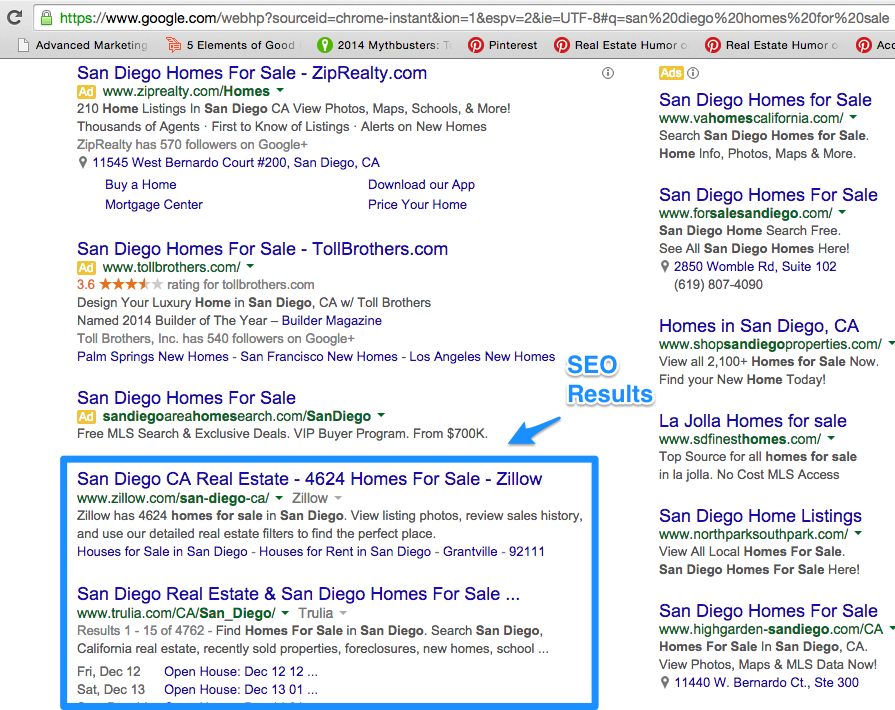Click the Ad badge beside www.tollbrothers.com
The image size is (895, 710).
coord(86,267)
